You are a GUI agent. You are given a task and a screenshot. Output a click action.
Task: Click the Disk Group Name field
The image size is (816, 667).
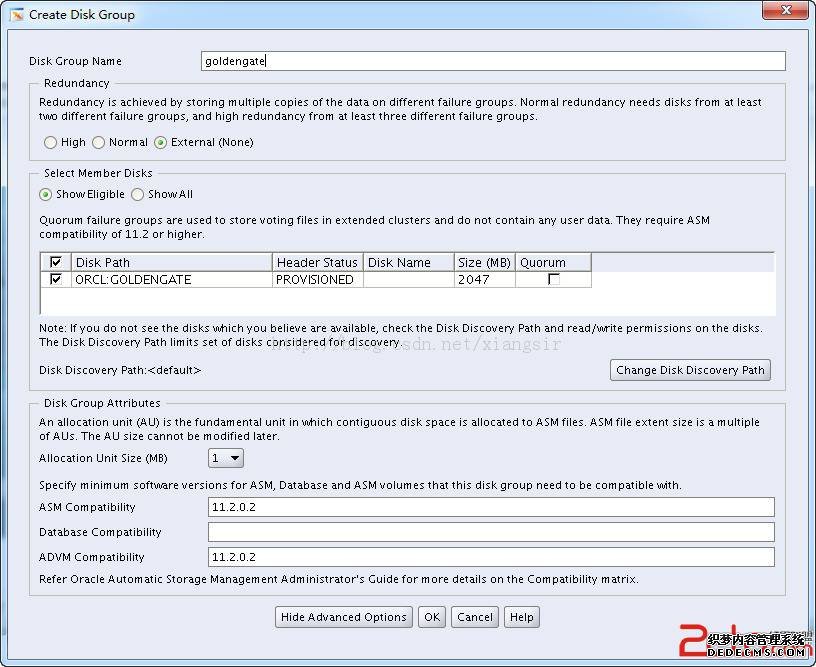(x=493, y=61)
